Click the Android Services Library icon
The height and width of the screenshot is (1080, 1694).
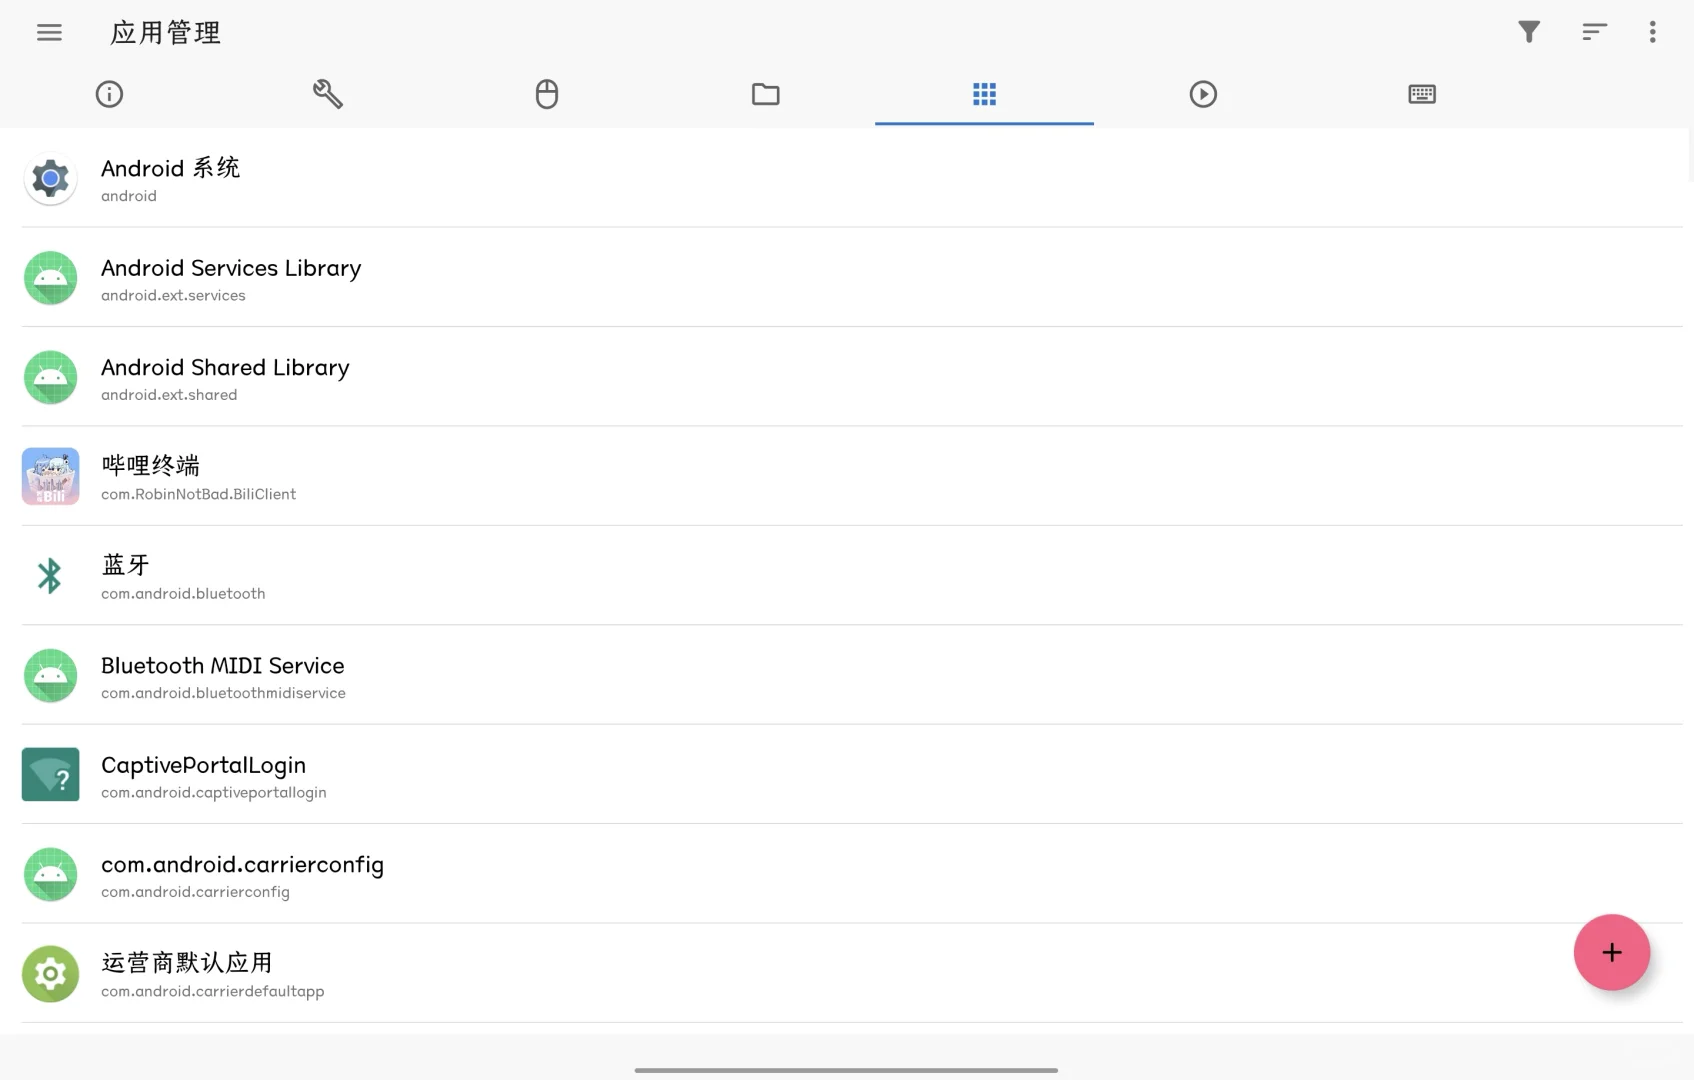50,278
